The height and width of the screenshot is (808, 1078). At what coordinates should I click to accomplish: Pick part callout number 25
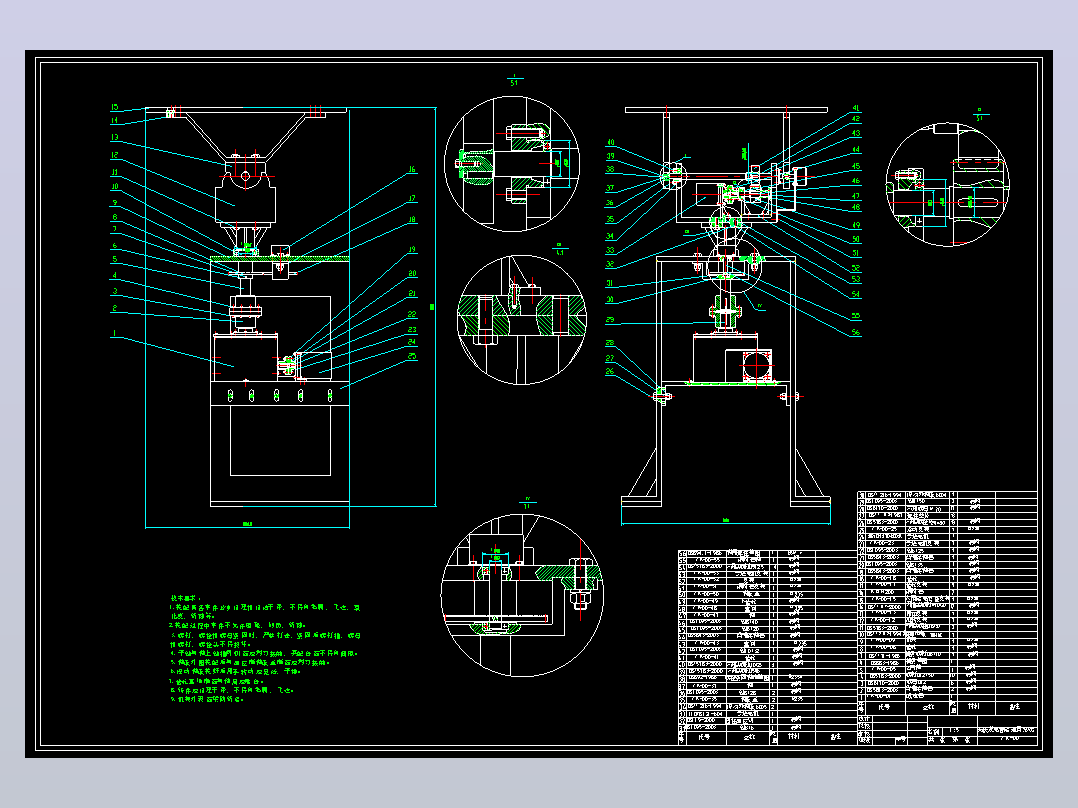coord(412,356)
